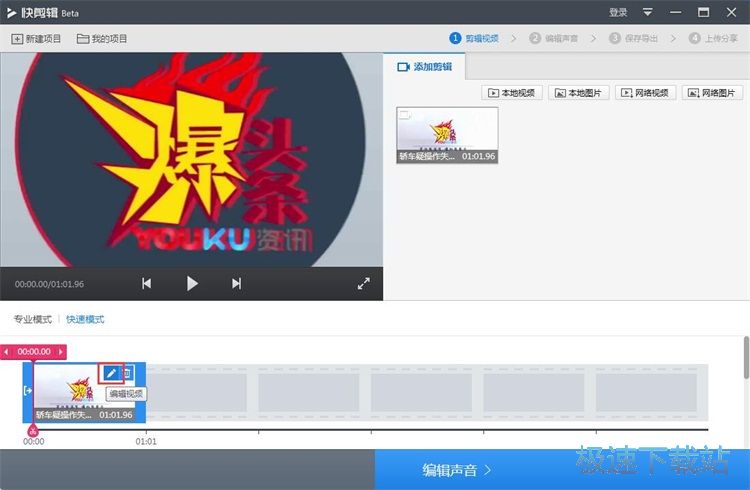The width and height of the screenshot is (750, 490).
Task: Jump to previous clip in the player
Action: coord(146,284)
